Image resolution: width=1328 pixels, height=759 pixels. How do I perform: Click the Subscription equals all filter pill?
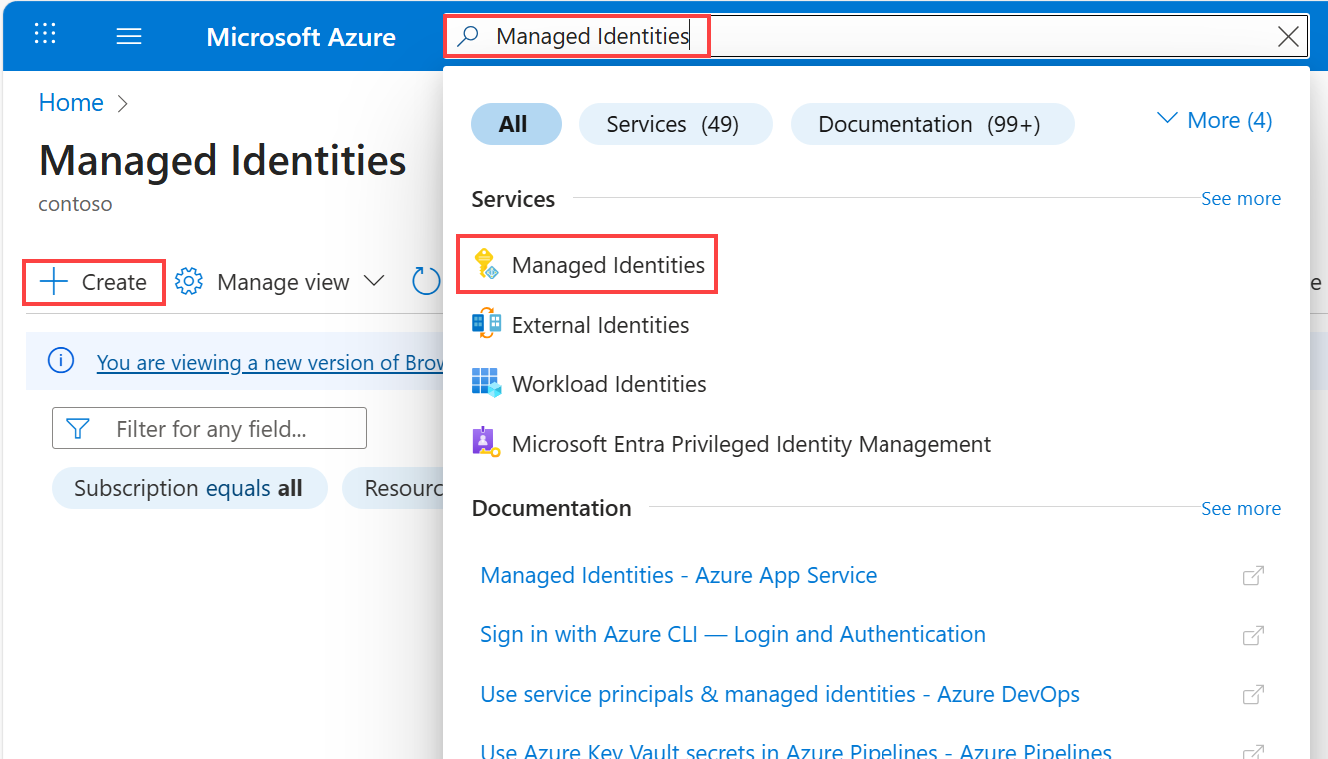click(189, 489)
